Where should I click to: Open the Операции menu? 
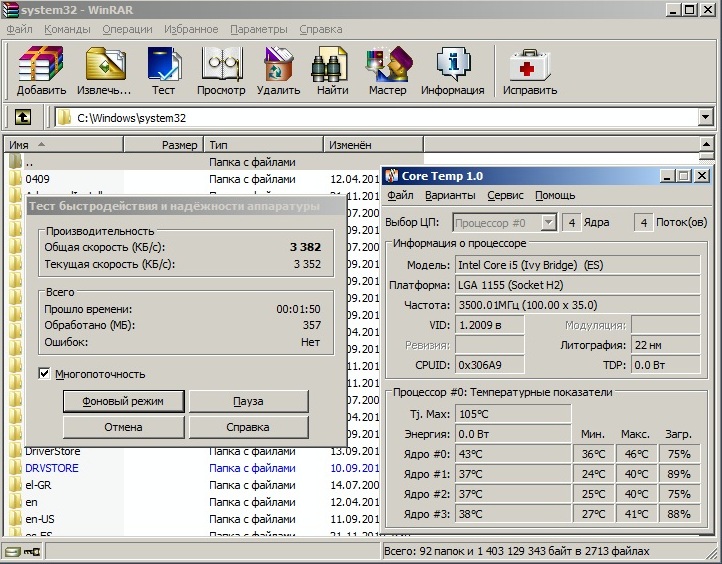(127, 29)
